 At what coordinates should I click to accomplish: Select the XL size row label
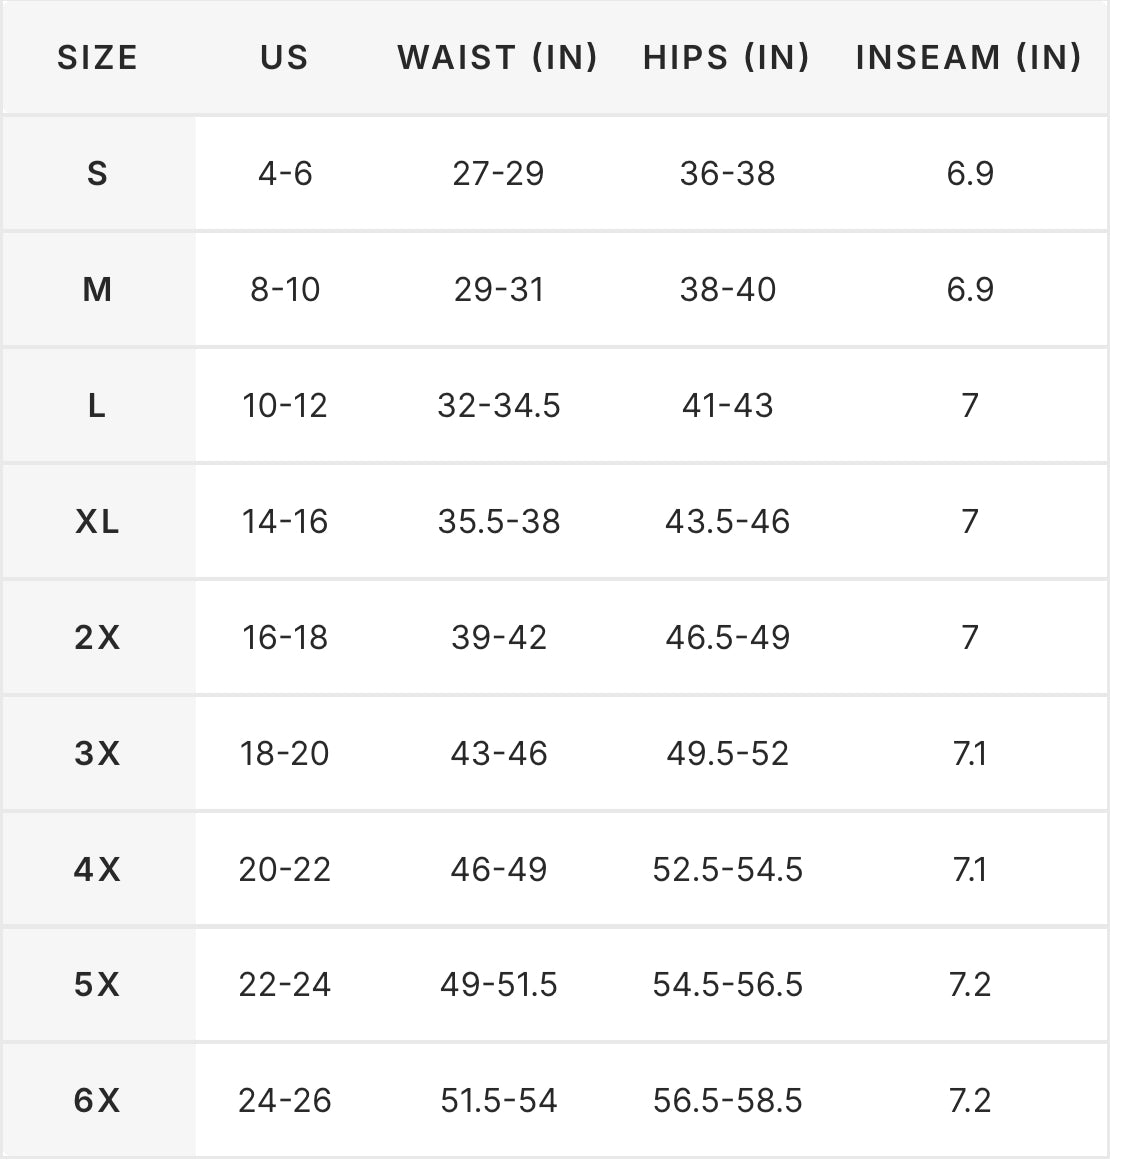pos(97,522)
